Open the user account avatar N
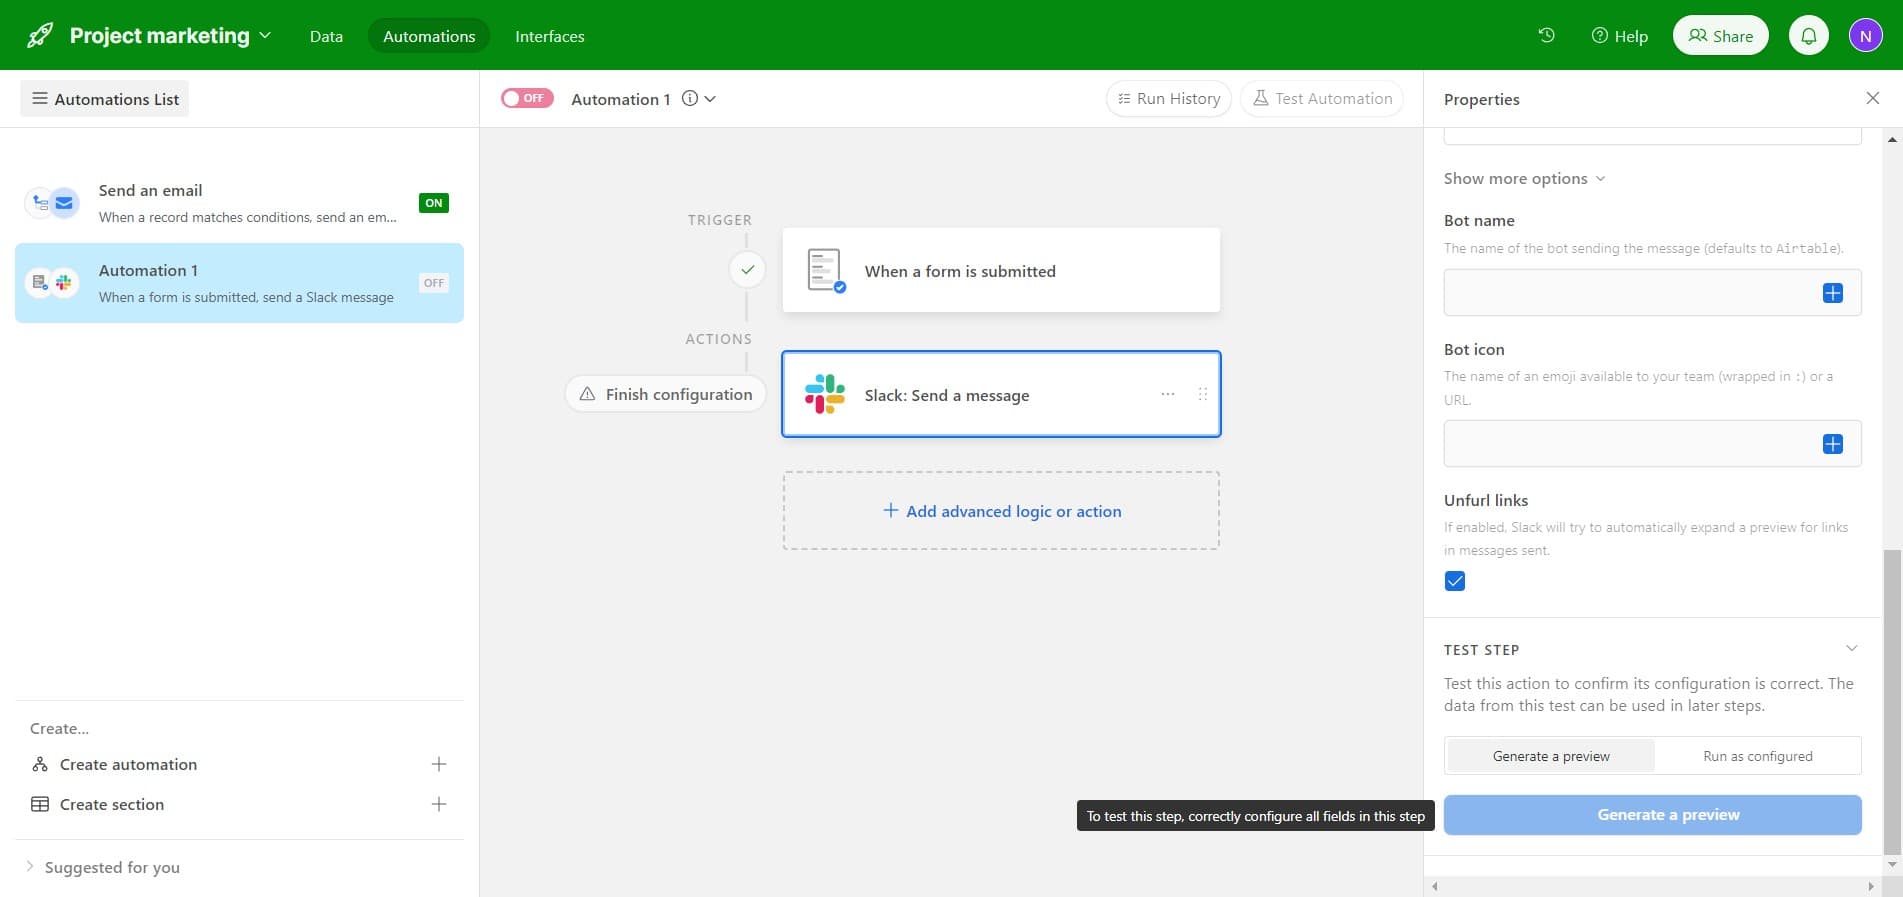 [1865, 36]
